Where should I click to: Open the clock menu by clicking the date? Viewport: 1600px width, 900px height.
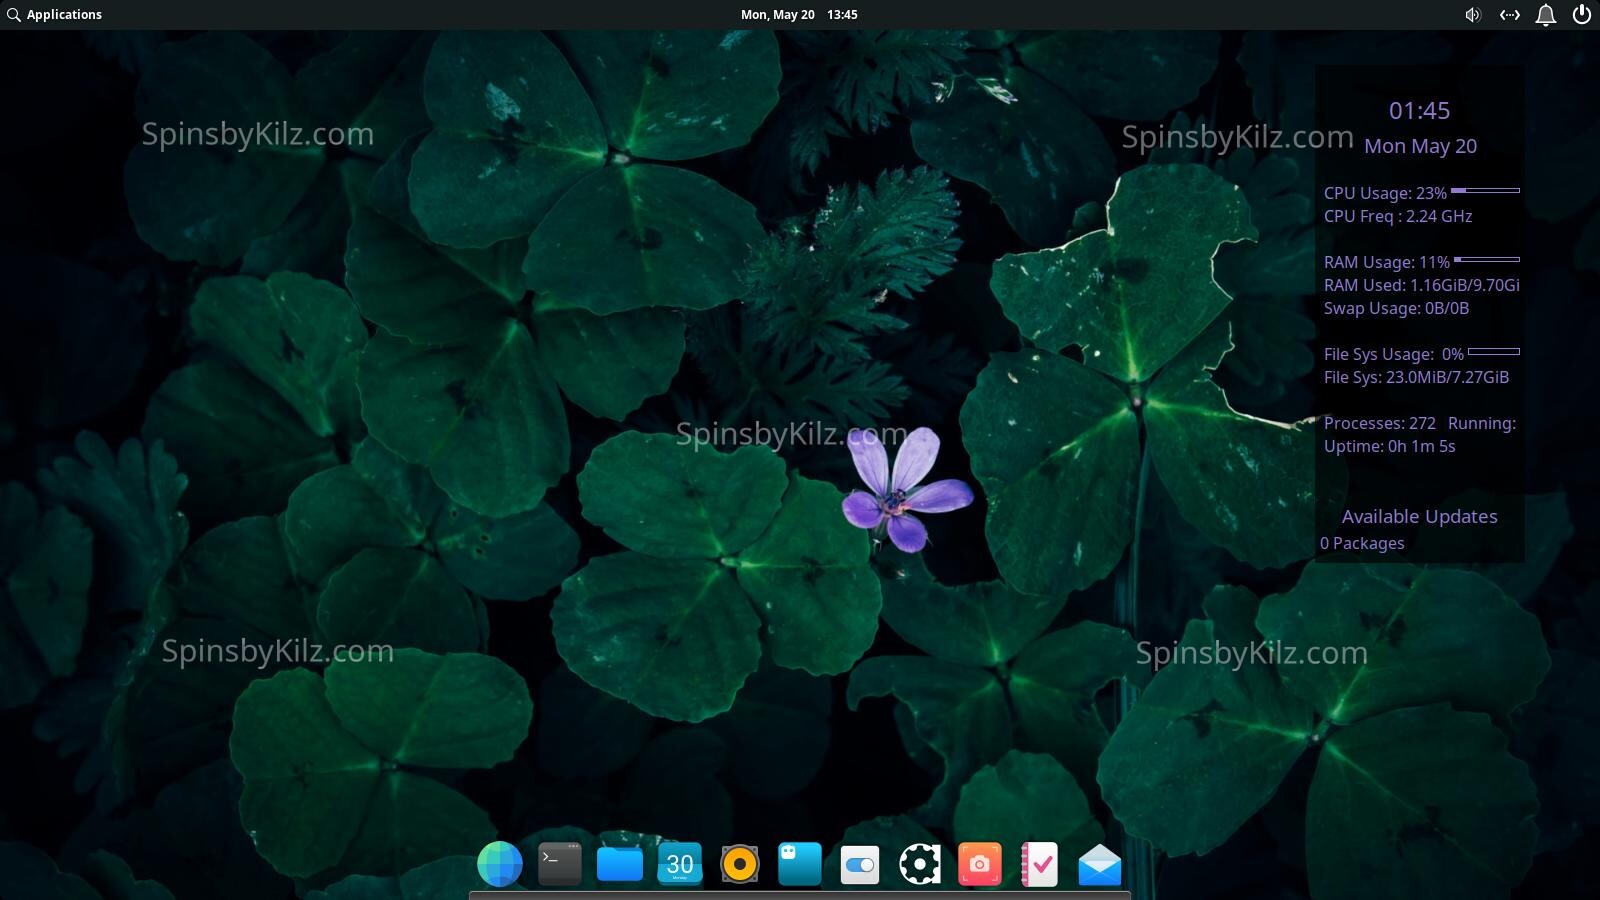[x=798, y=14]
